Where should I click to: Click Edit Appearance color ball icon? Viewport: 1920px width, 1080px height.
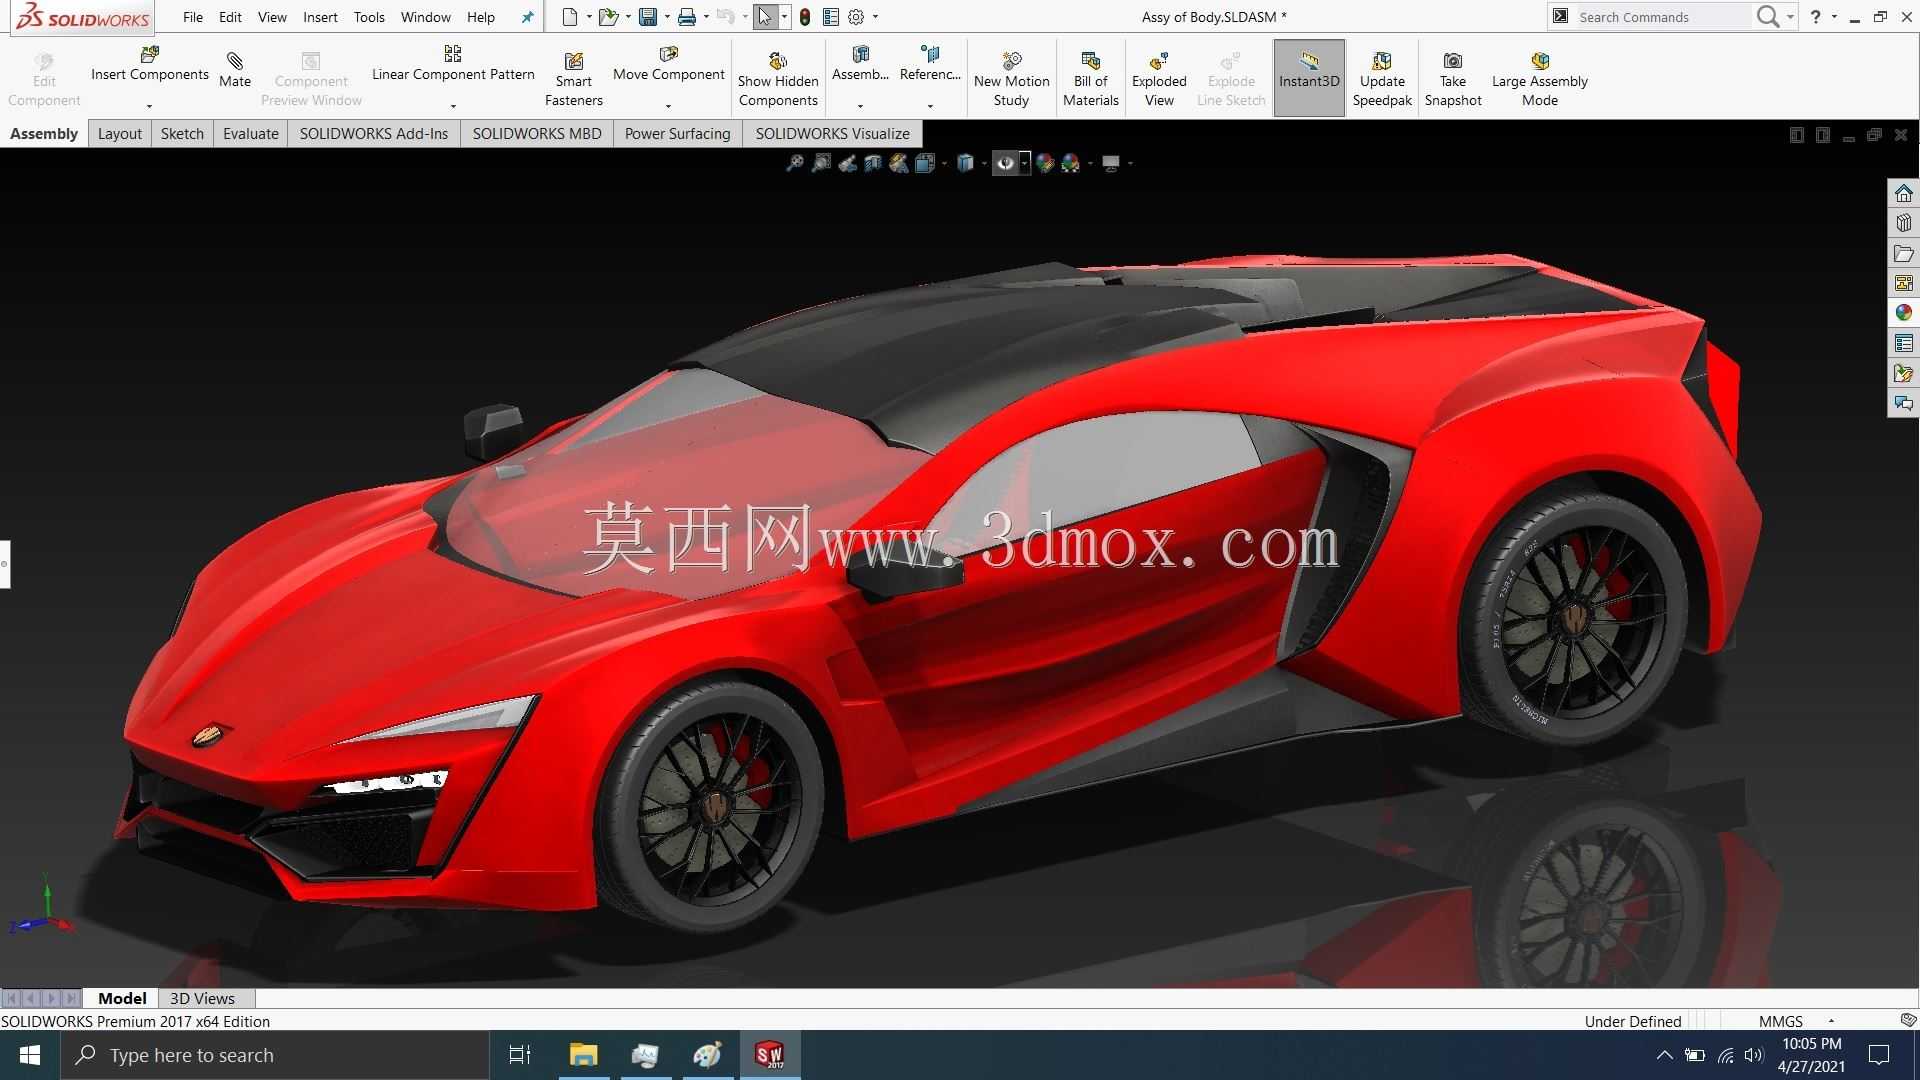1045,163
